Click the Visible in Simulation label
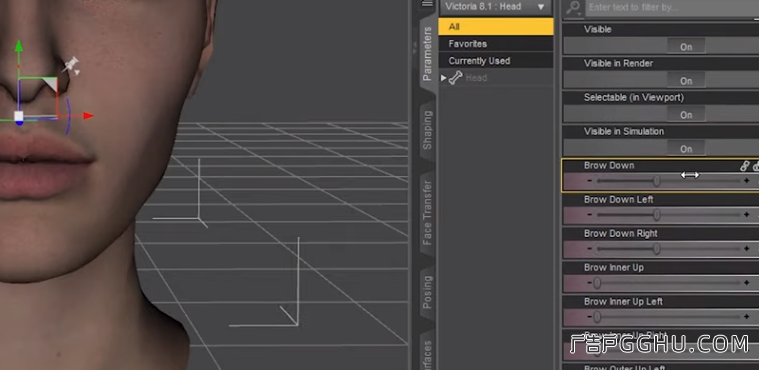Image resolution: width=759 pixels, height=370 pixels. pos(624,131)
